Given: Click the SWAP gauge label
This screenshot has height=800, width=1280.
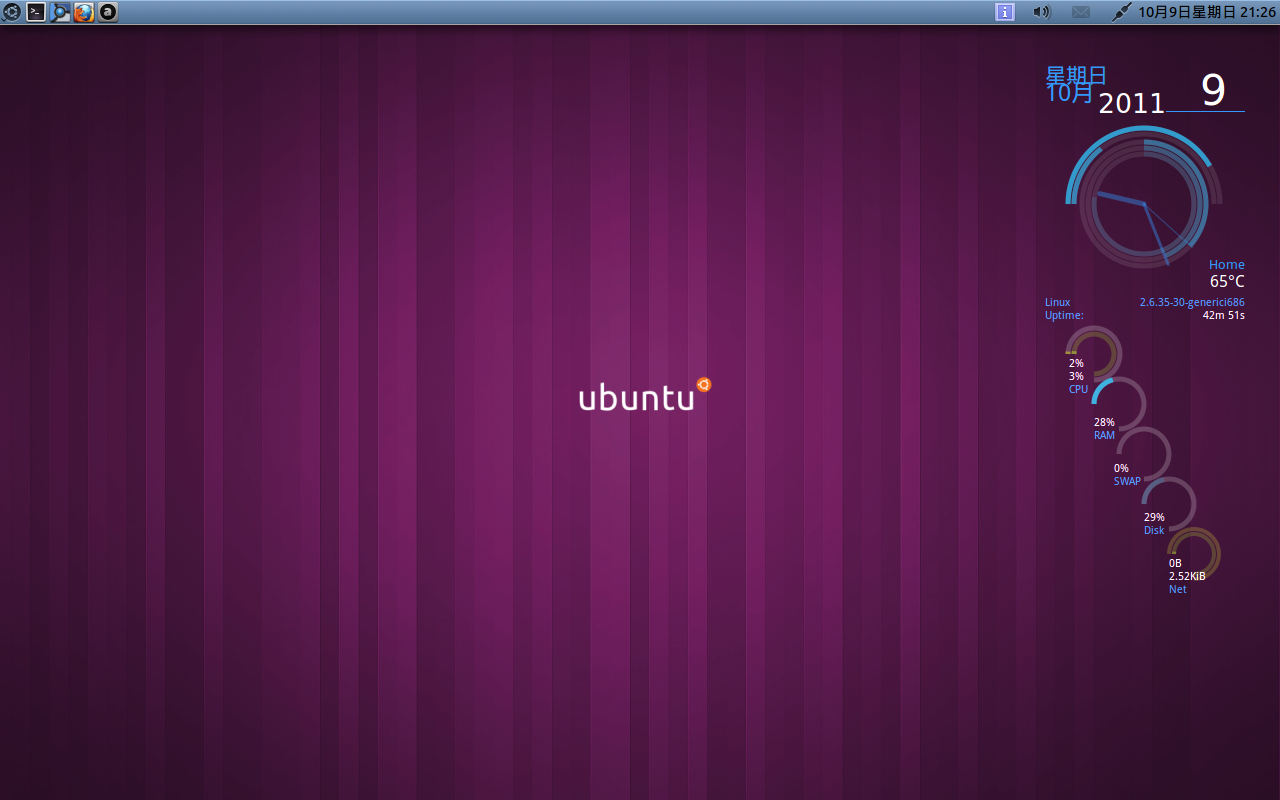Looking at the screenshot, I should [x=1127, y=481].
